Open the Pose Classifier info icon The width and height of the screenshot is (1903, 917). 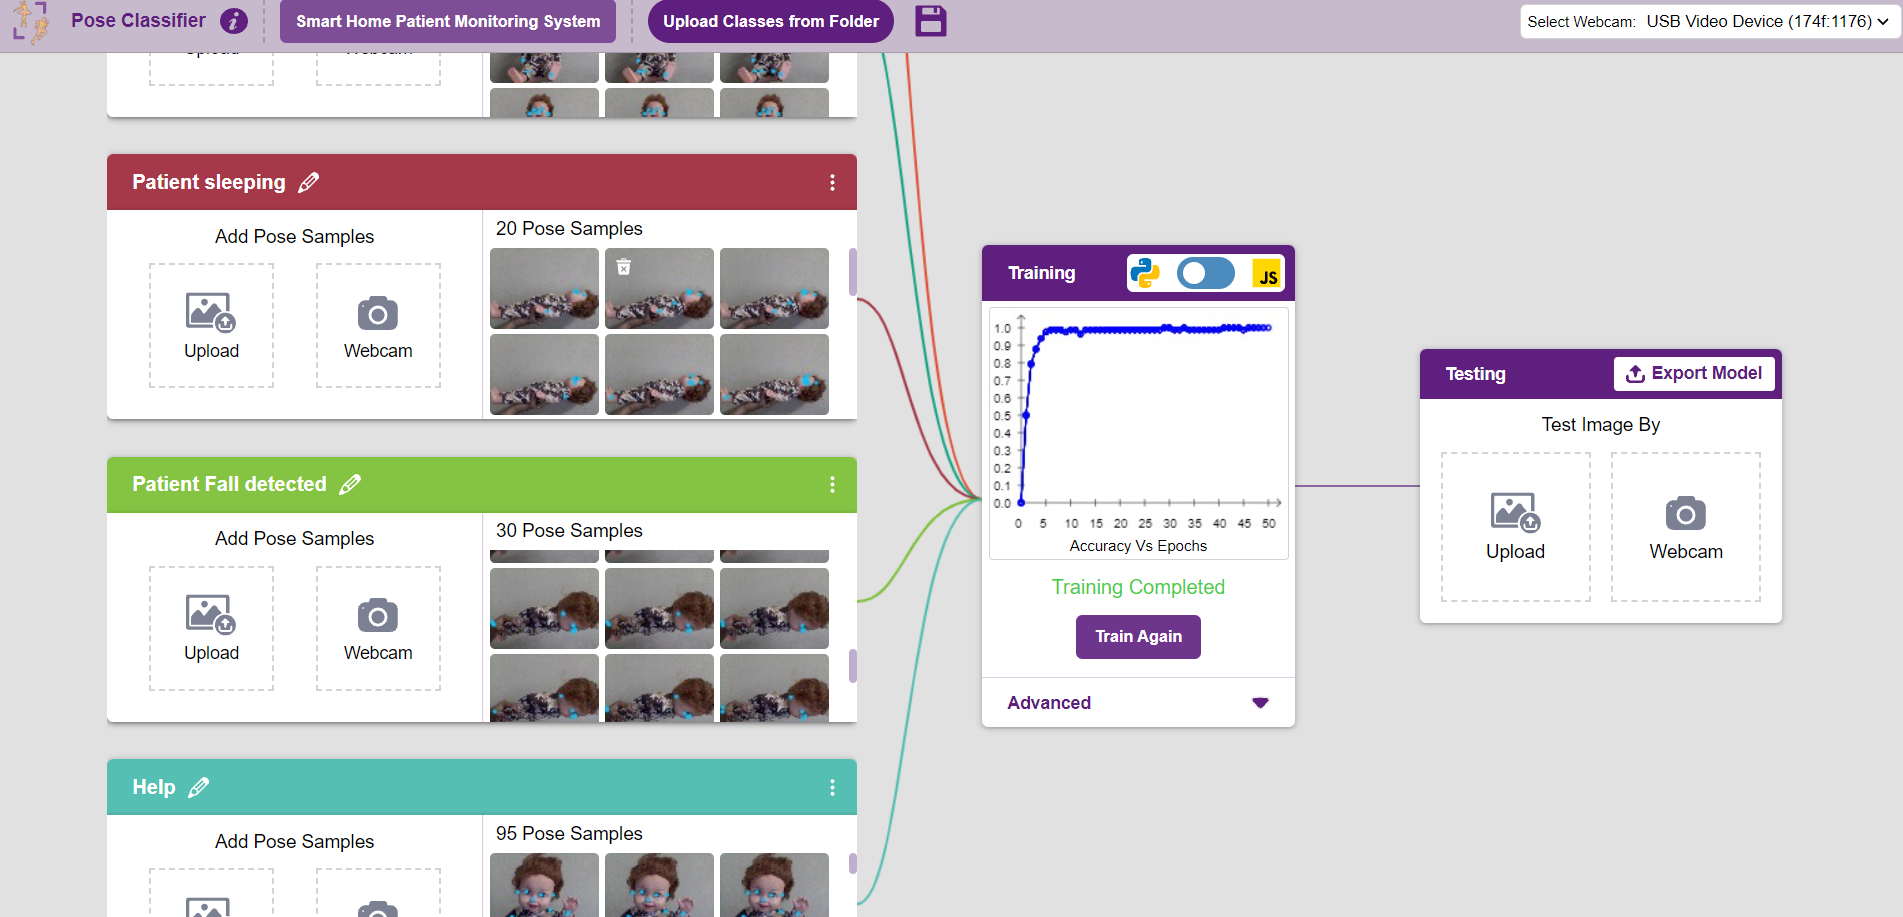coord(234,21)
